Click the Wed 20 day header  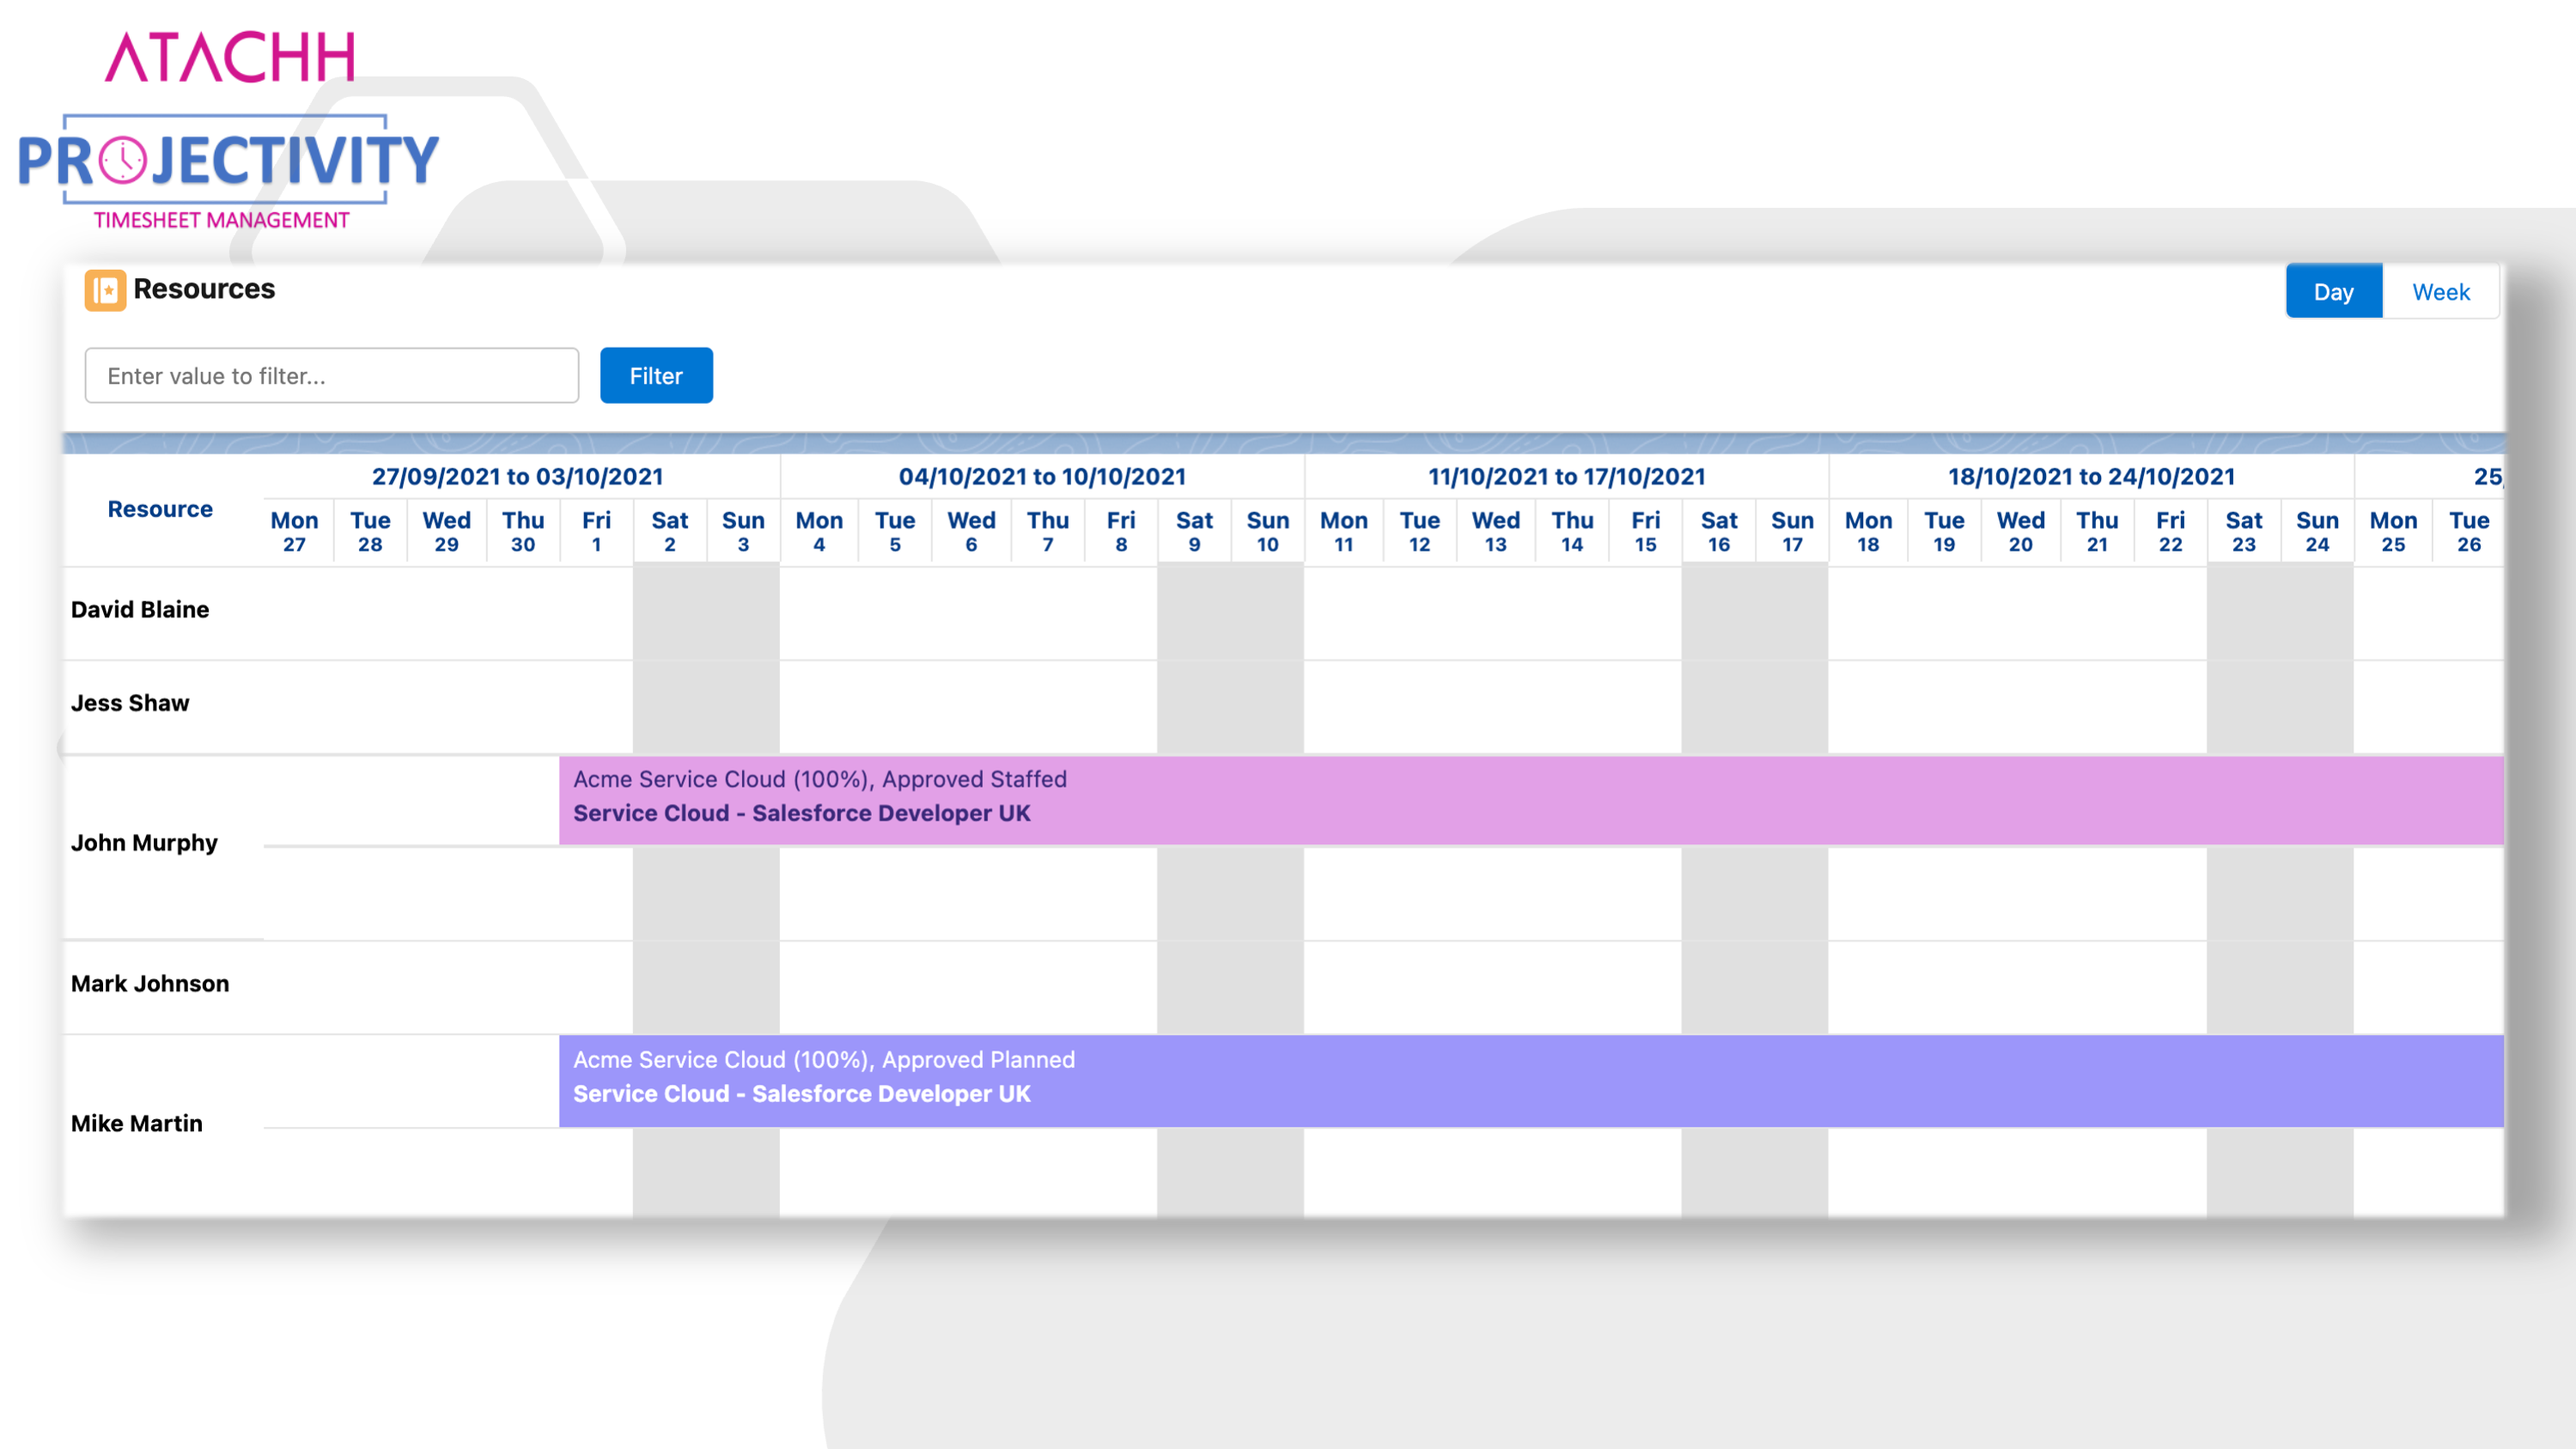[x=2020, y=531]
